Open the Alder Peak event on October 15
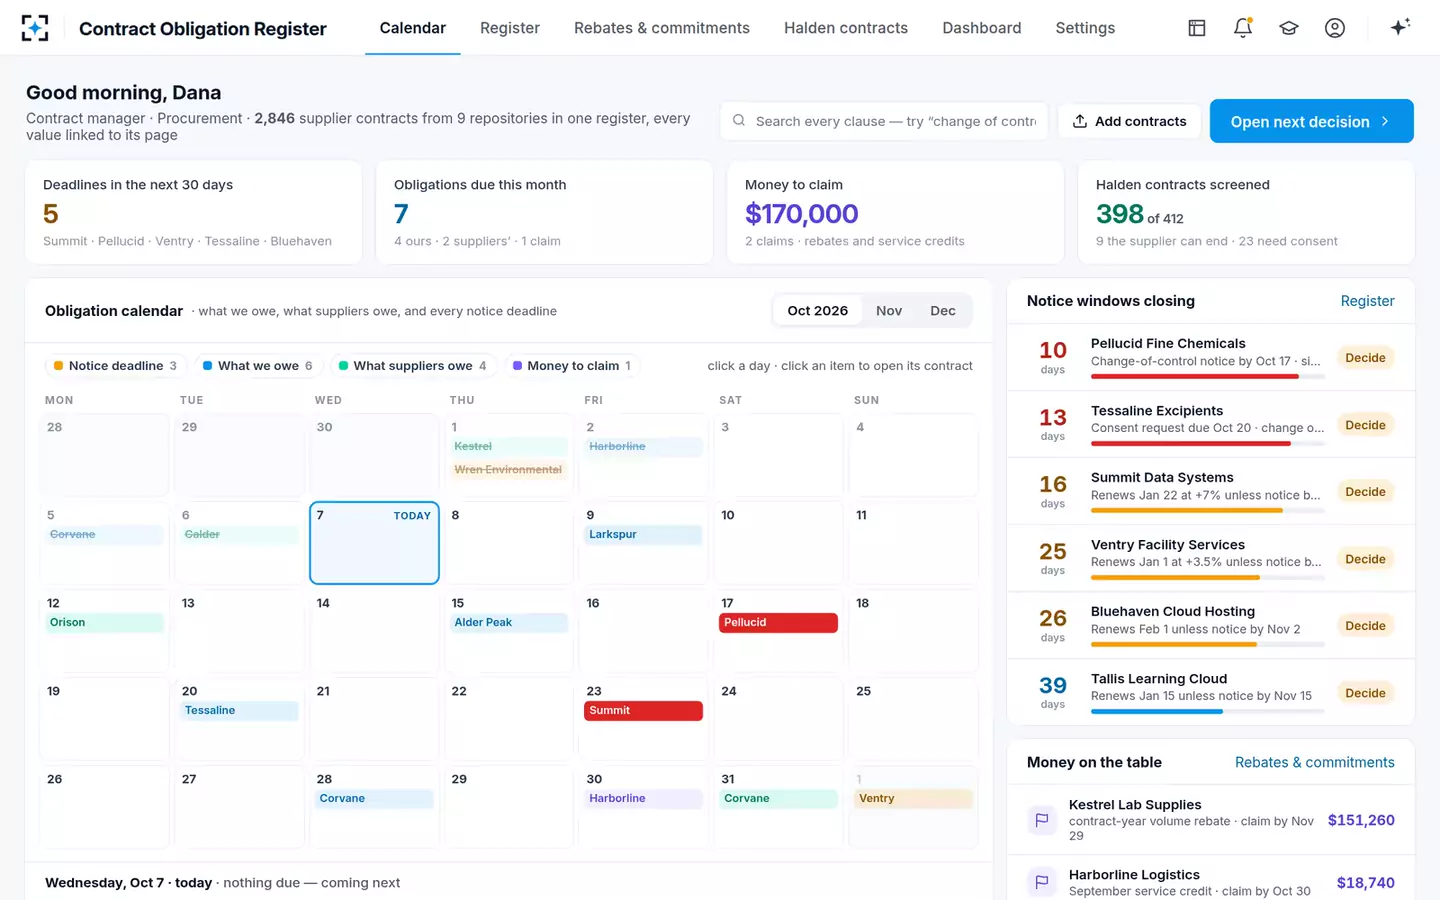This screenshot has width=1440, height=900. (508, 623)
